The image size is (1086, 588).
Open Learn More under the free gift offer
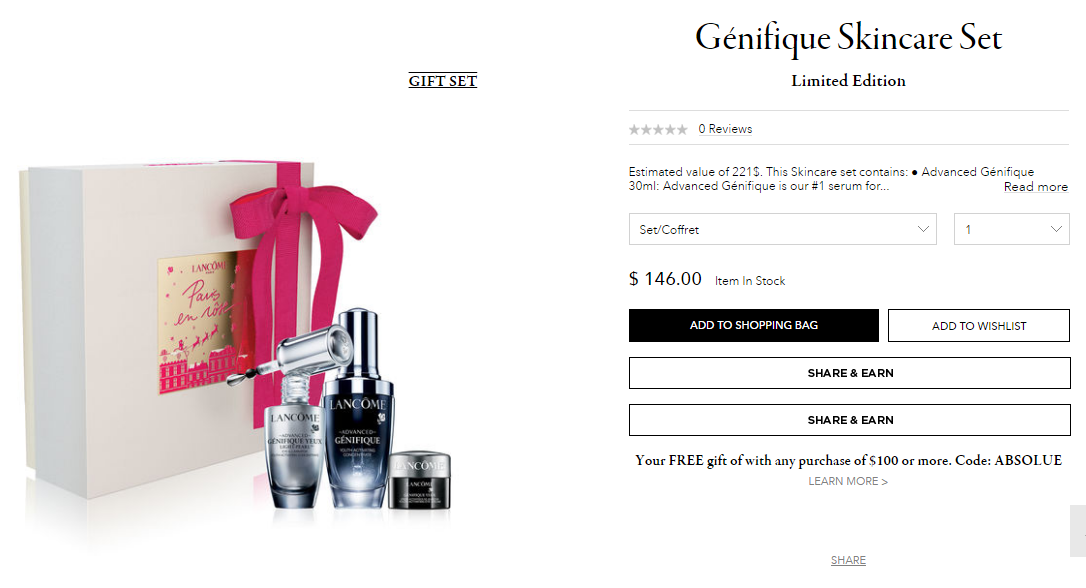(848, 481)
